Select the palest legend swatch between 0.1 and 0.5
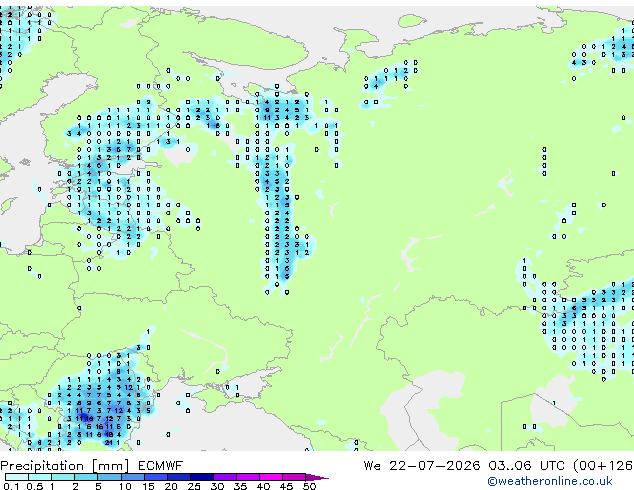 click(17, 477)
